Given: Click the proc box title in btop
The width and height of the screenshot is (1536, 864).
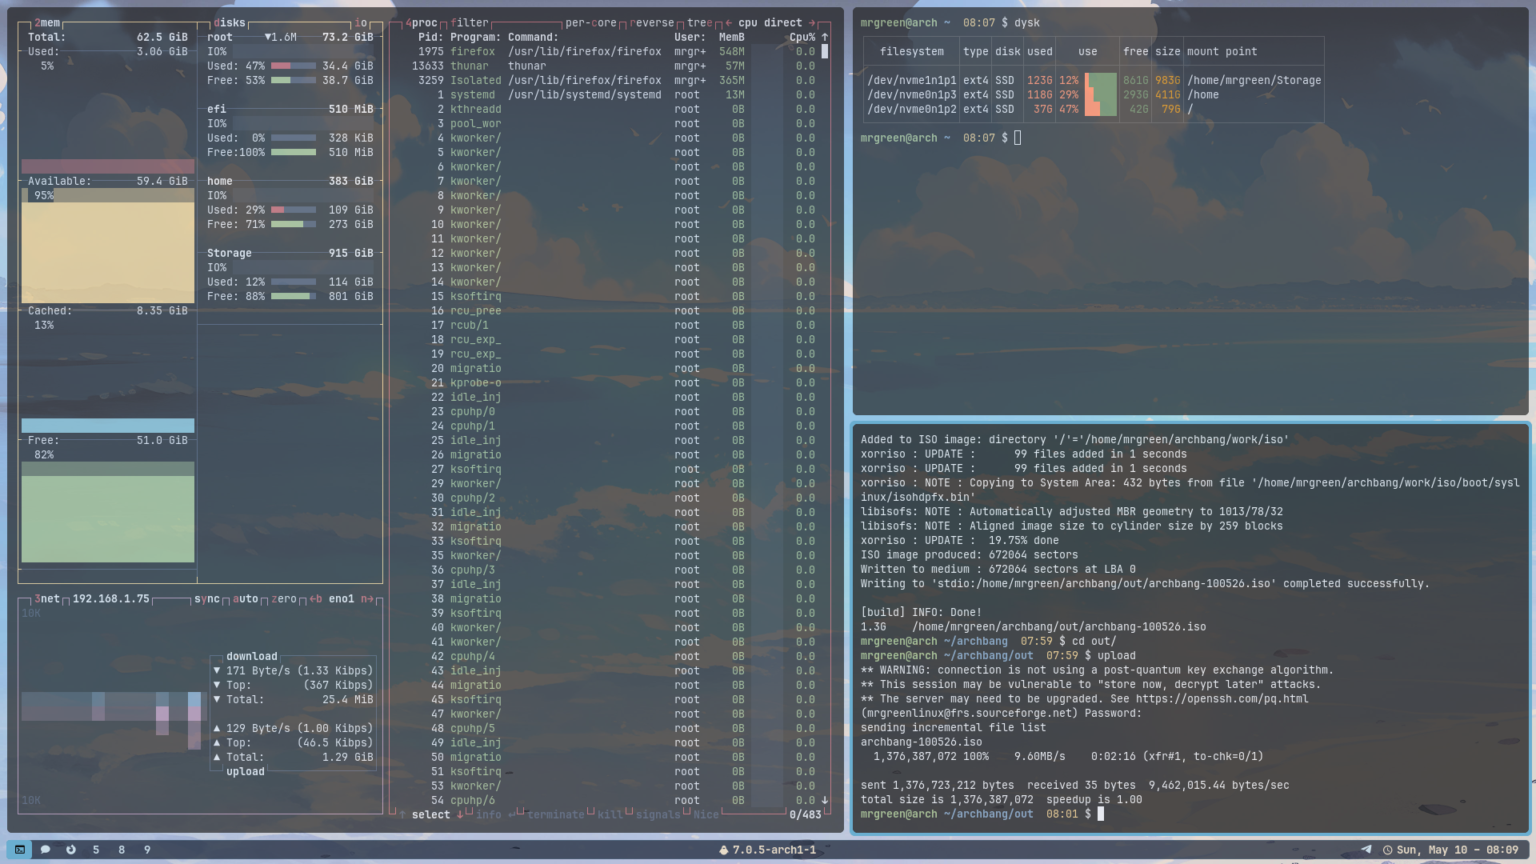Looking at the screenshot, I should (422, 23).
